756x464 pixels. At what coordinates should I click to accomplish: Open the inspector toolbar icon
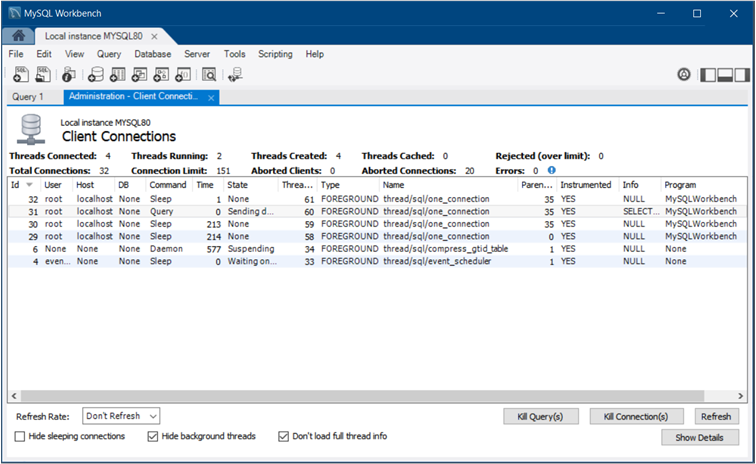point(69,74)
